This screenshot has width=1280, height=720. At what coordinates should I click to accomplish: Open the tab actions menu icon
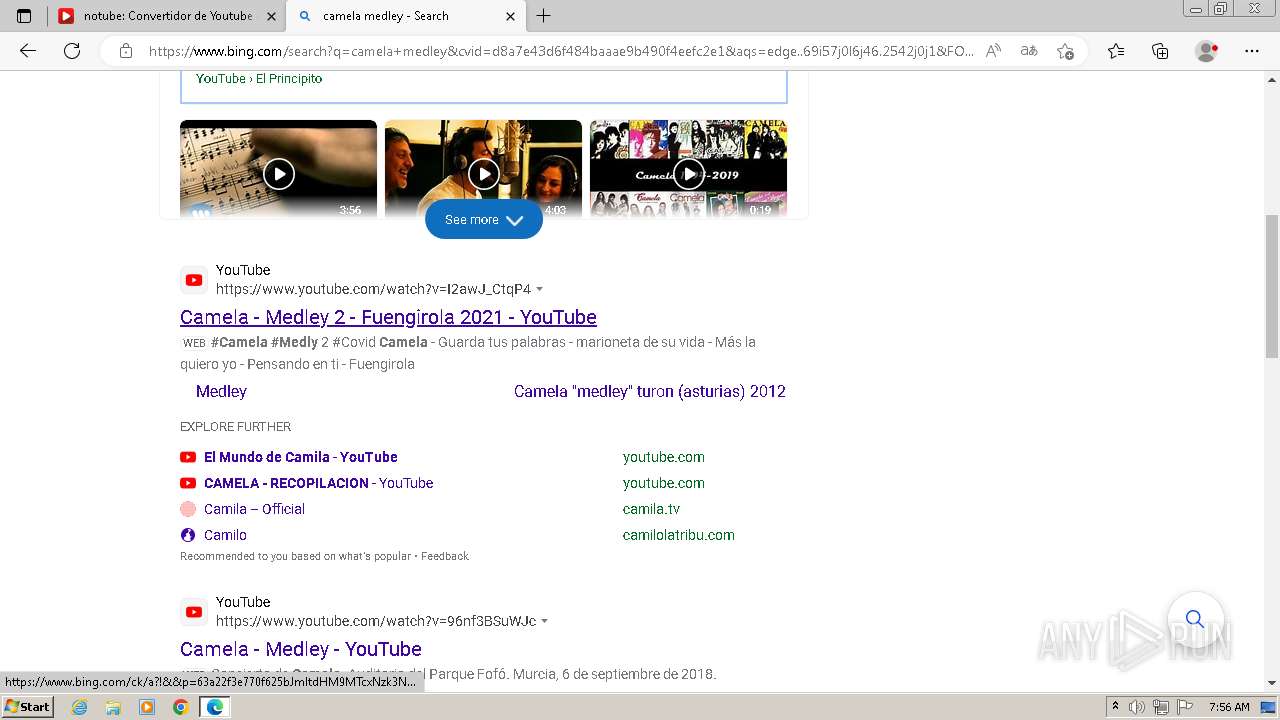point(24,16)
